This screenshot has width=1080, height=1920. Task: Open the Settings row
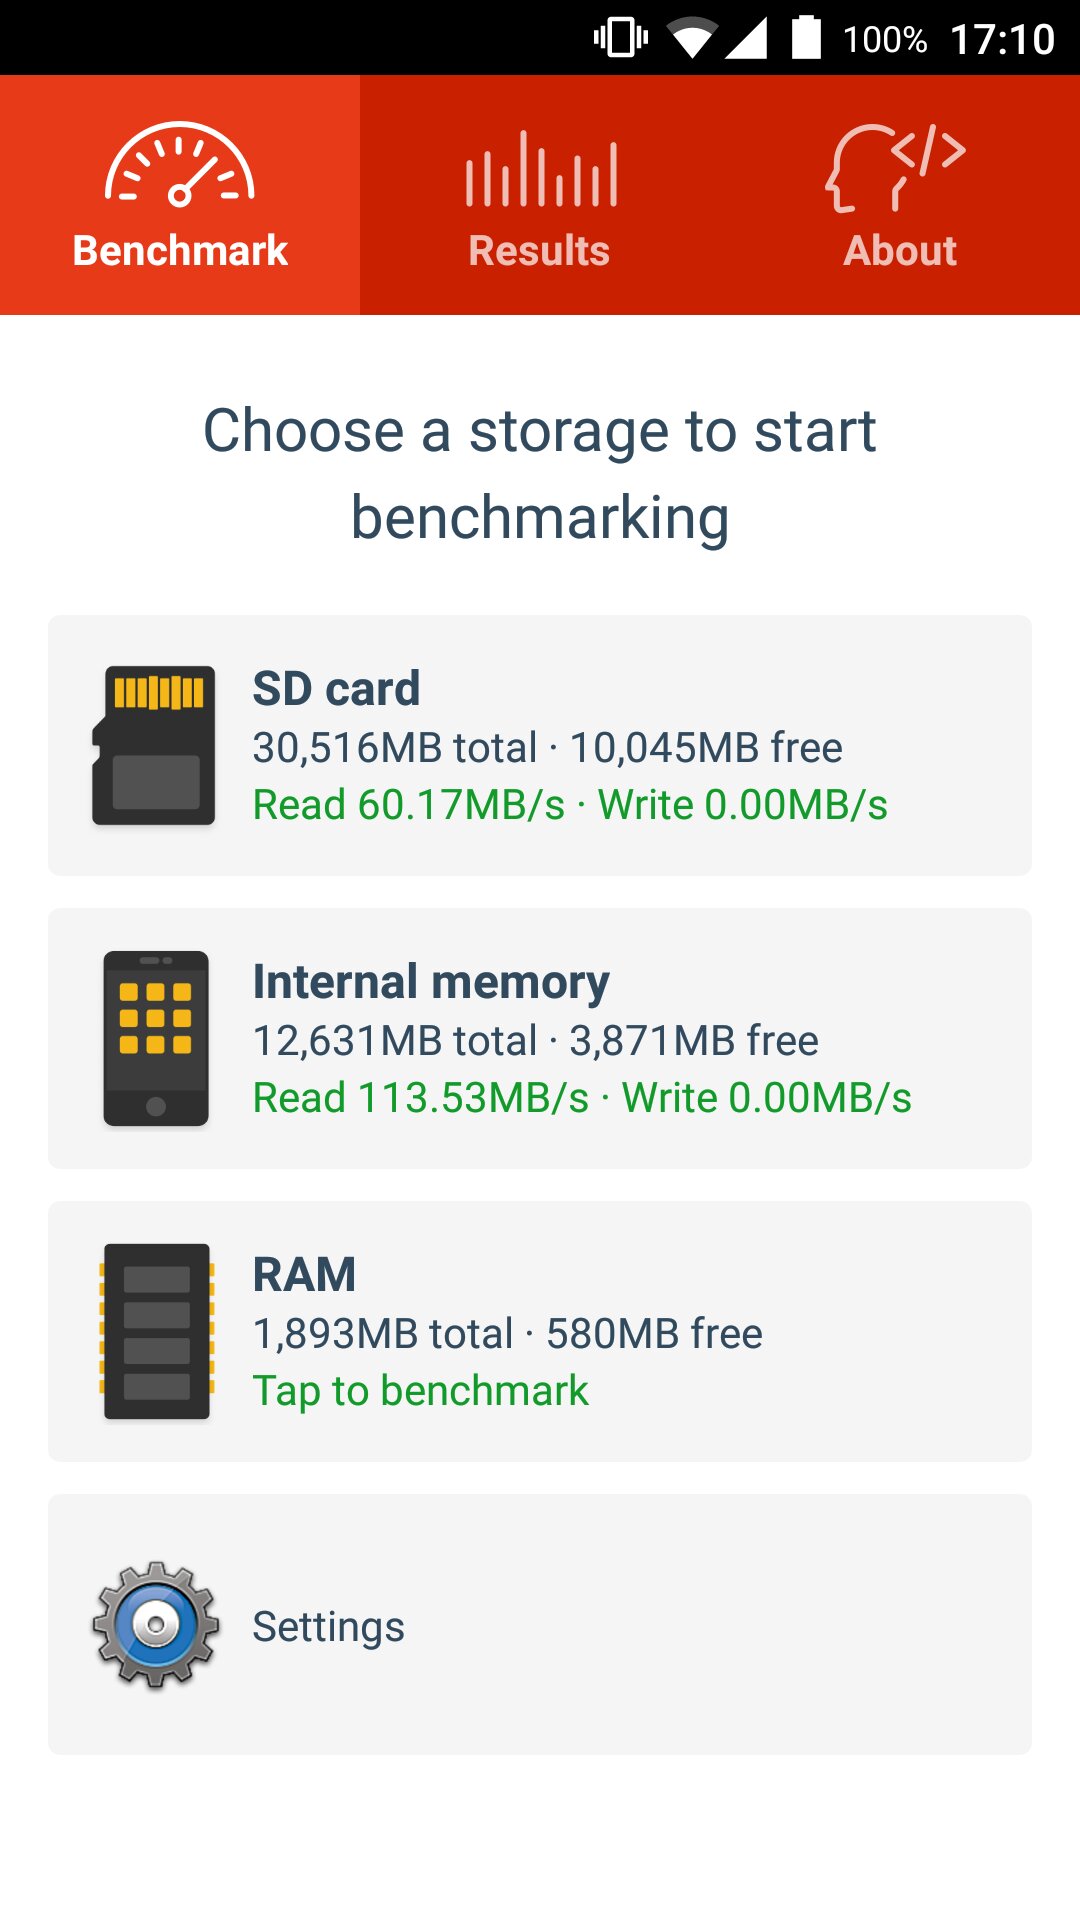[540, 1625]
